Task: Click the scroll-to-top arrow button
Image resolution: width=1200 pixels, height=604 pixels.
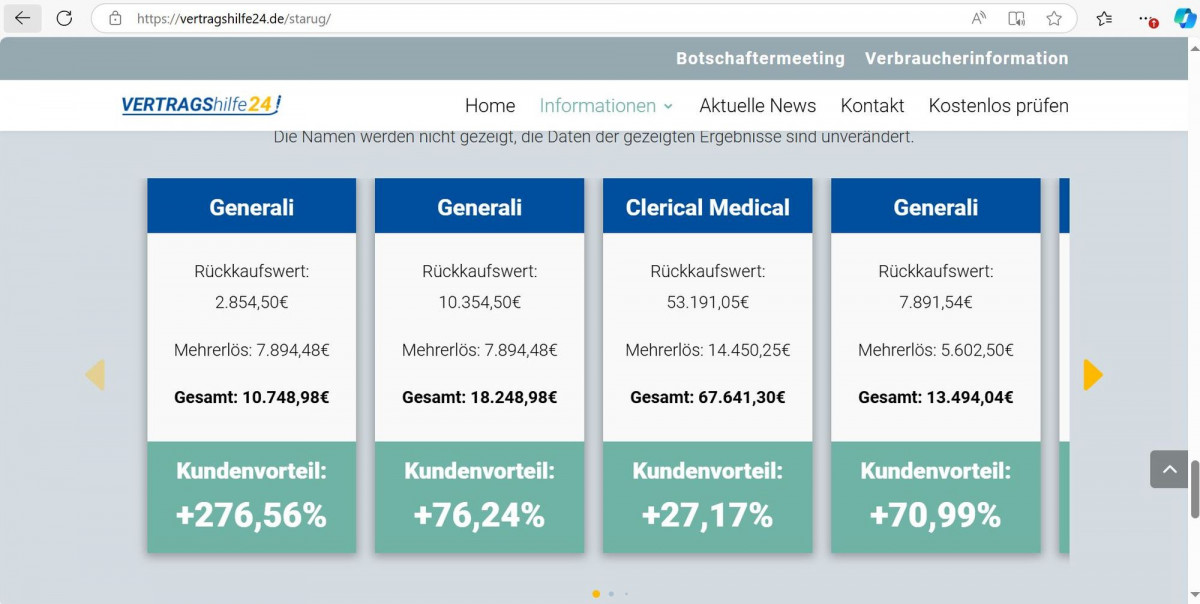Action: 1168,469
